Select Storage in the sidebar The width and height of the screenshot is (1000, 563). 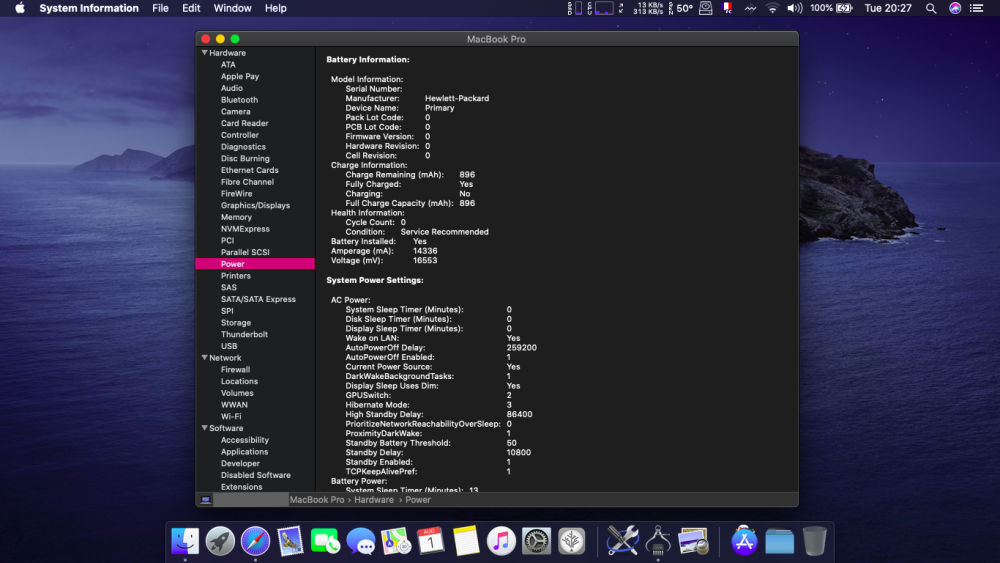(236, 323)
